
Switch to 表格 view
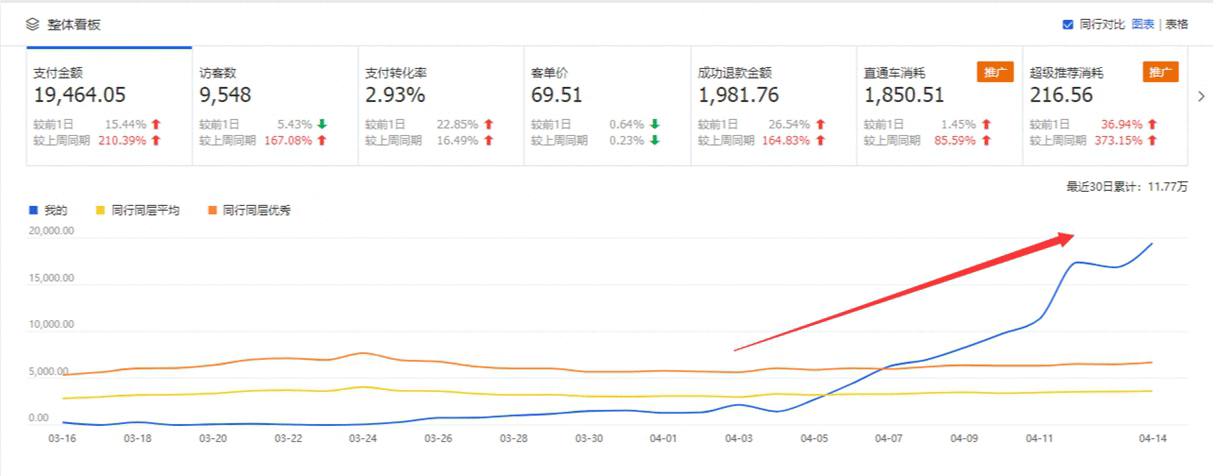click(1177, 24)
